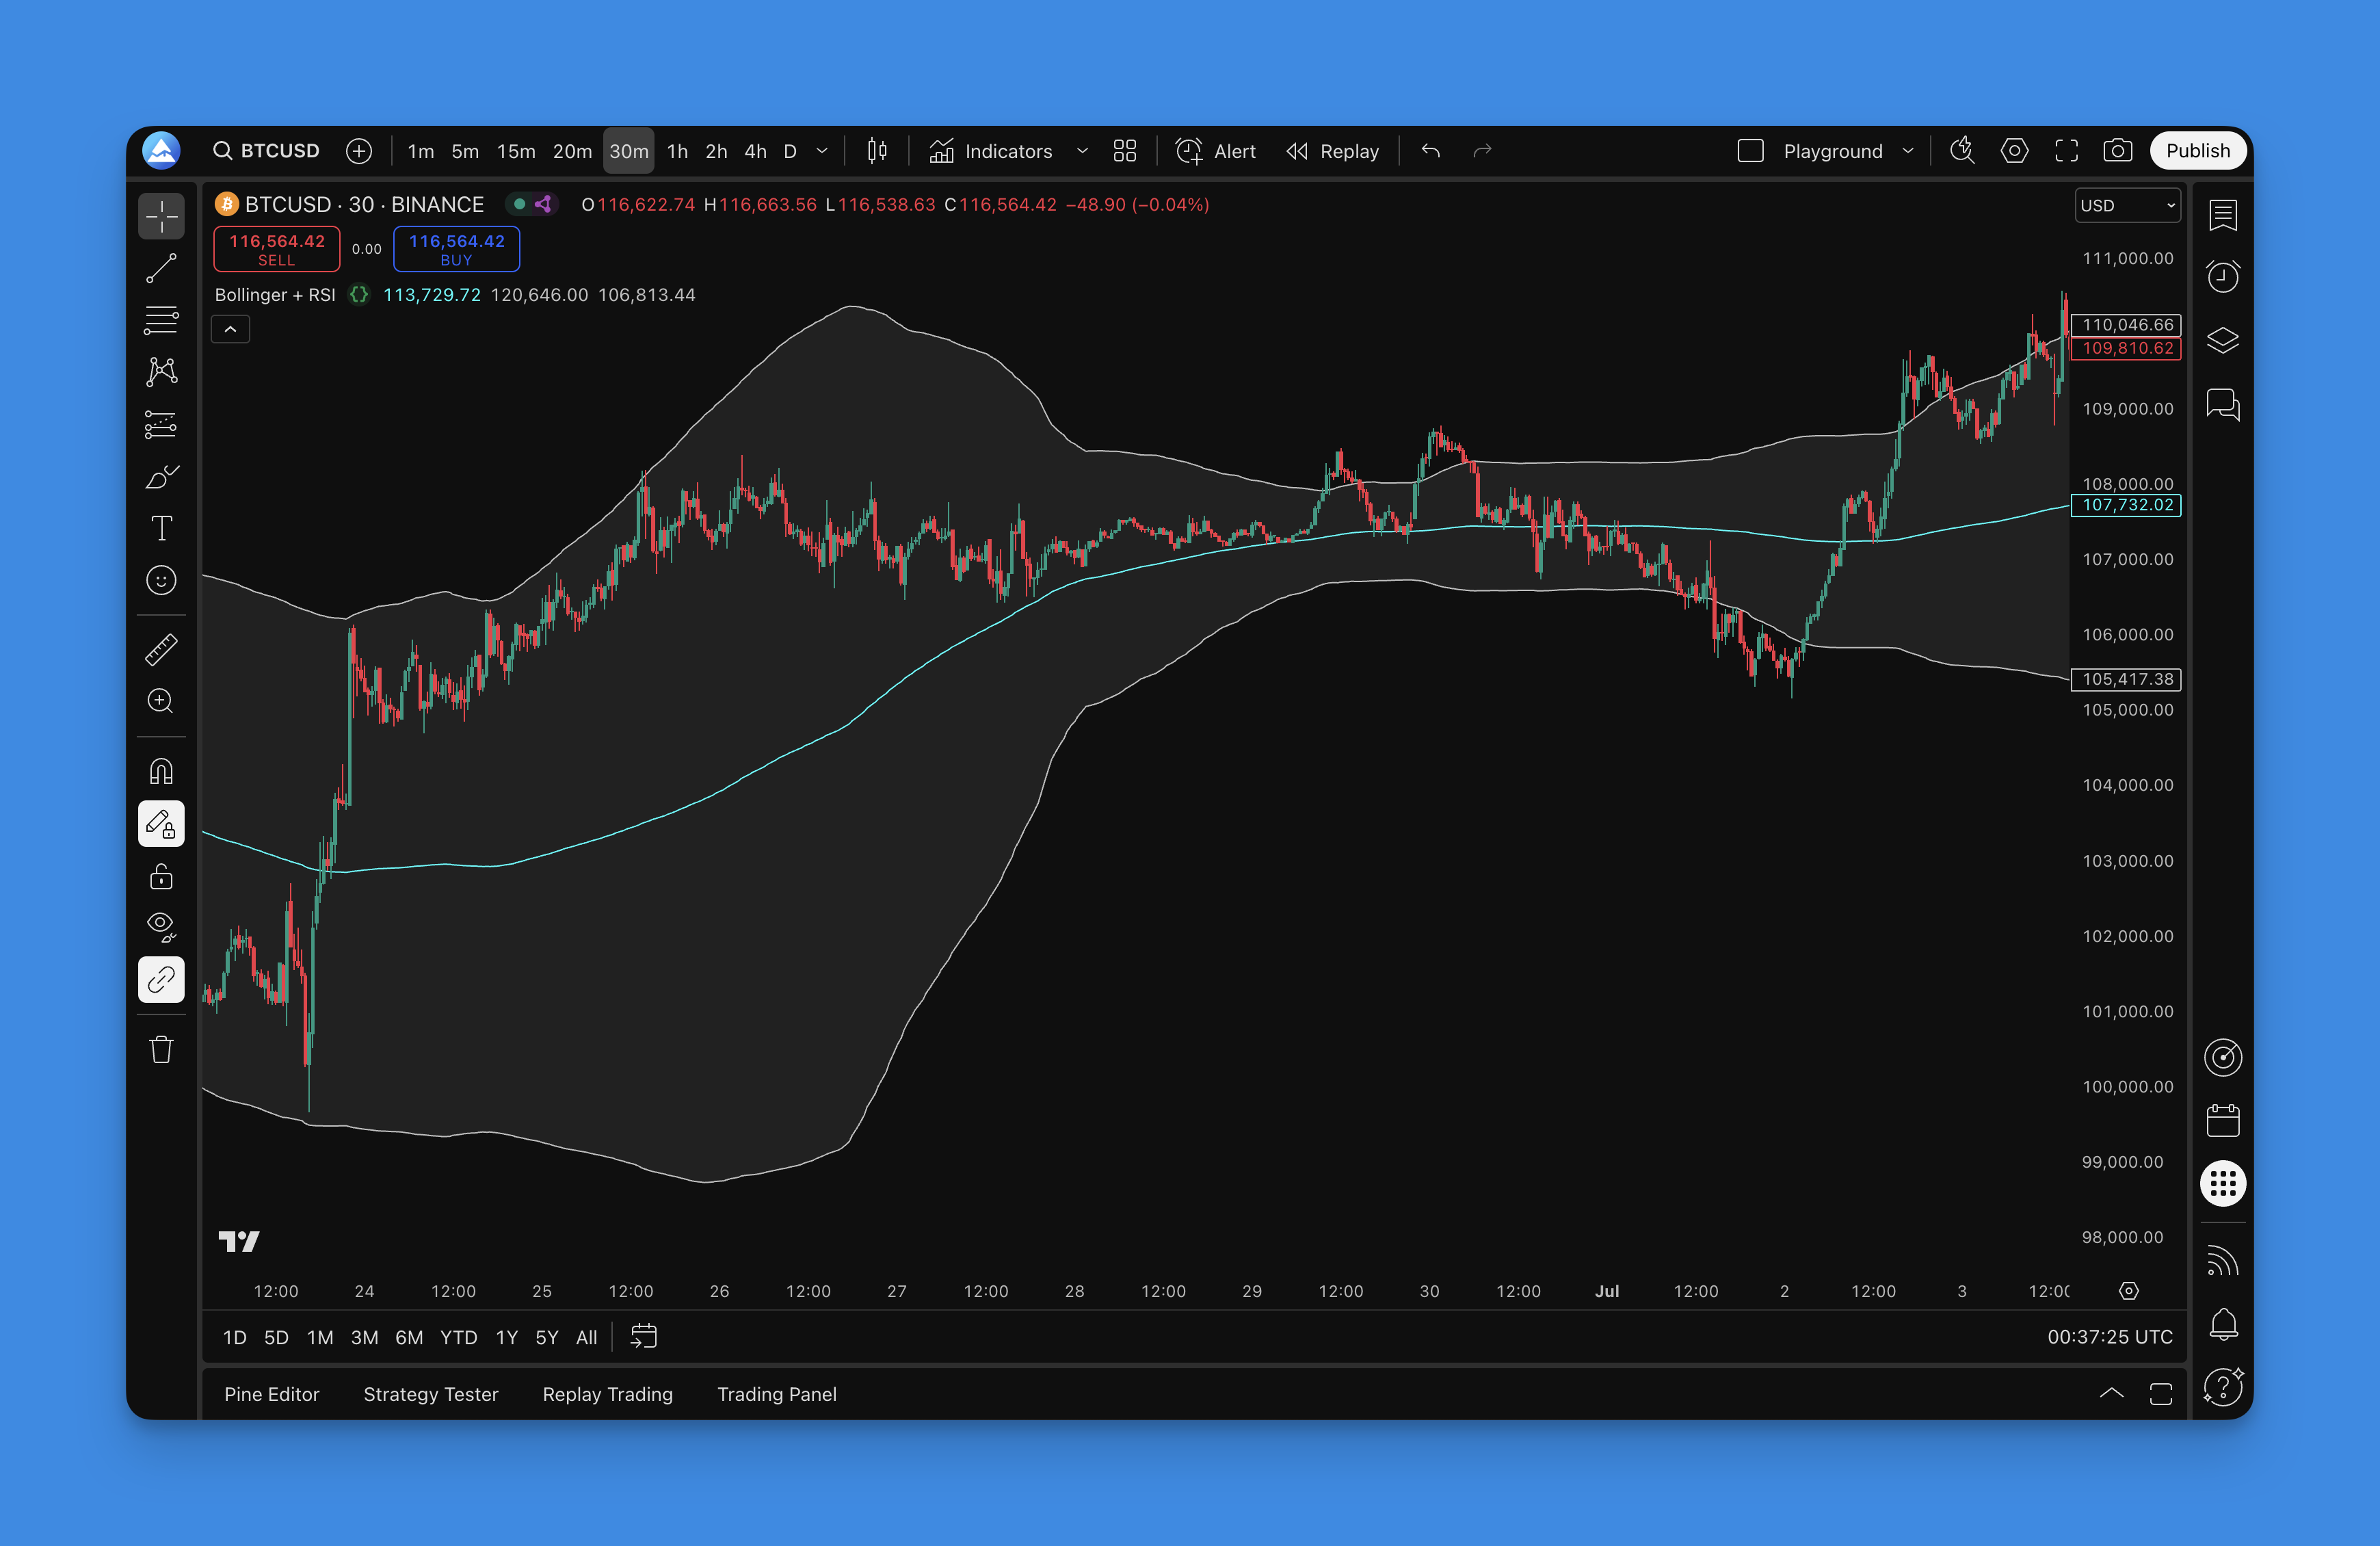Set chart range to 1D

pyautogui.click(x=235, y=1337)
